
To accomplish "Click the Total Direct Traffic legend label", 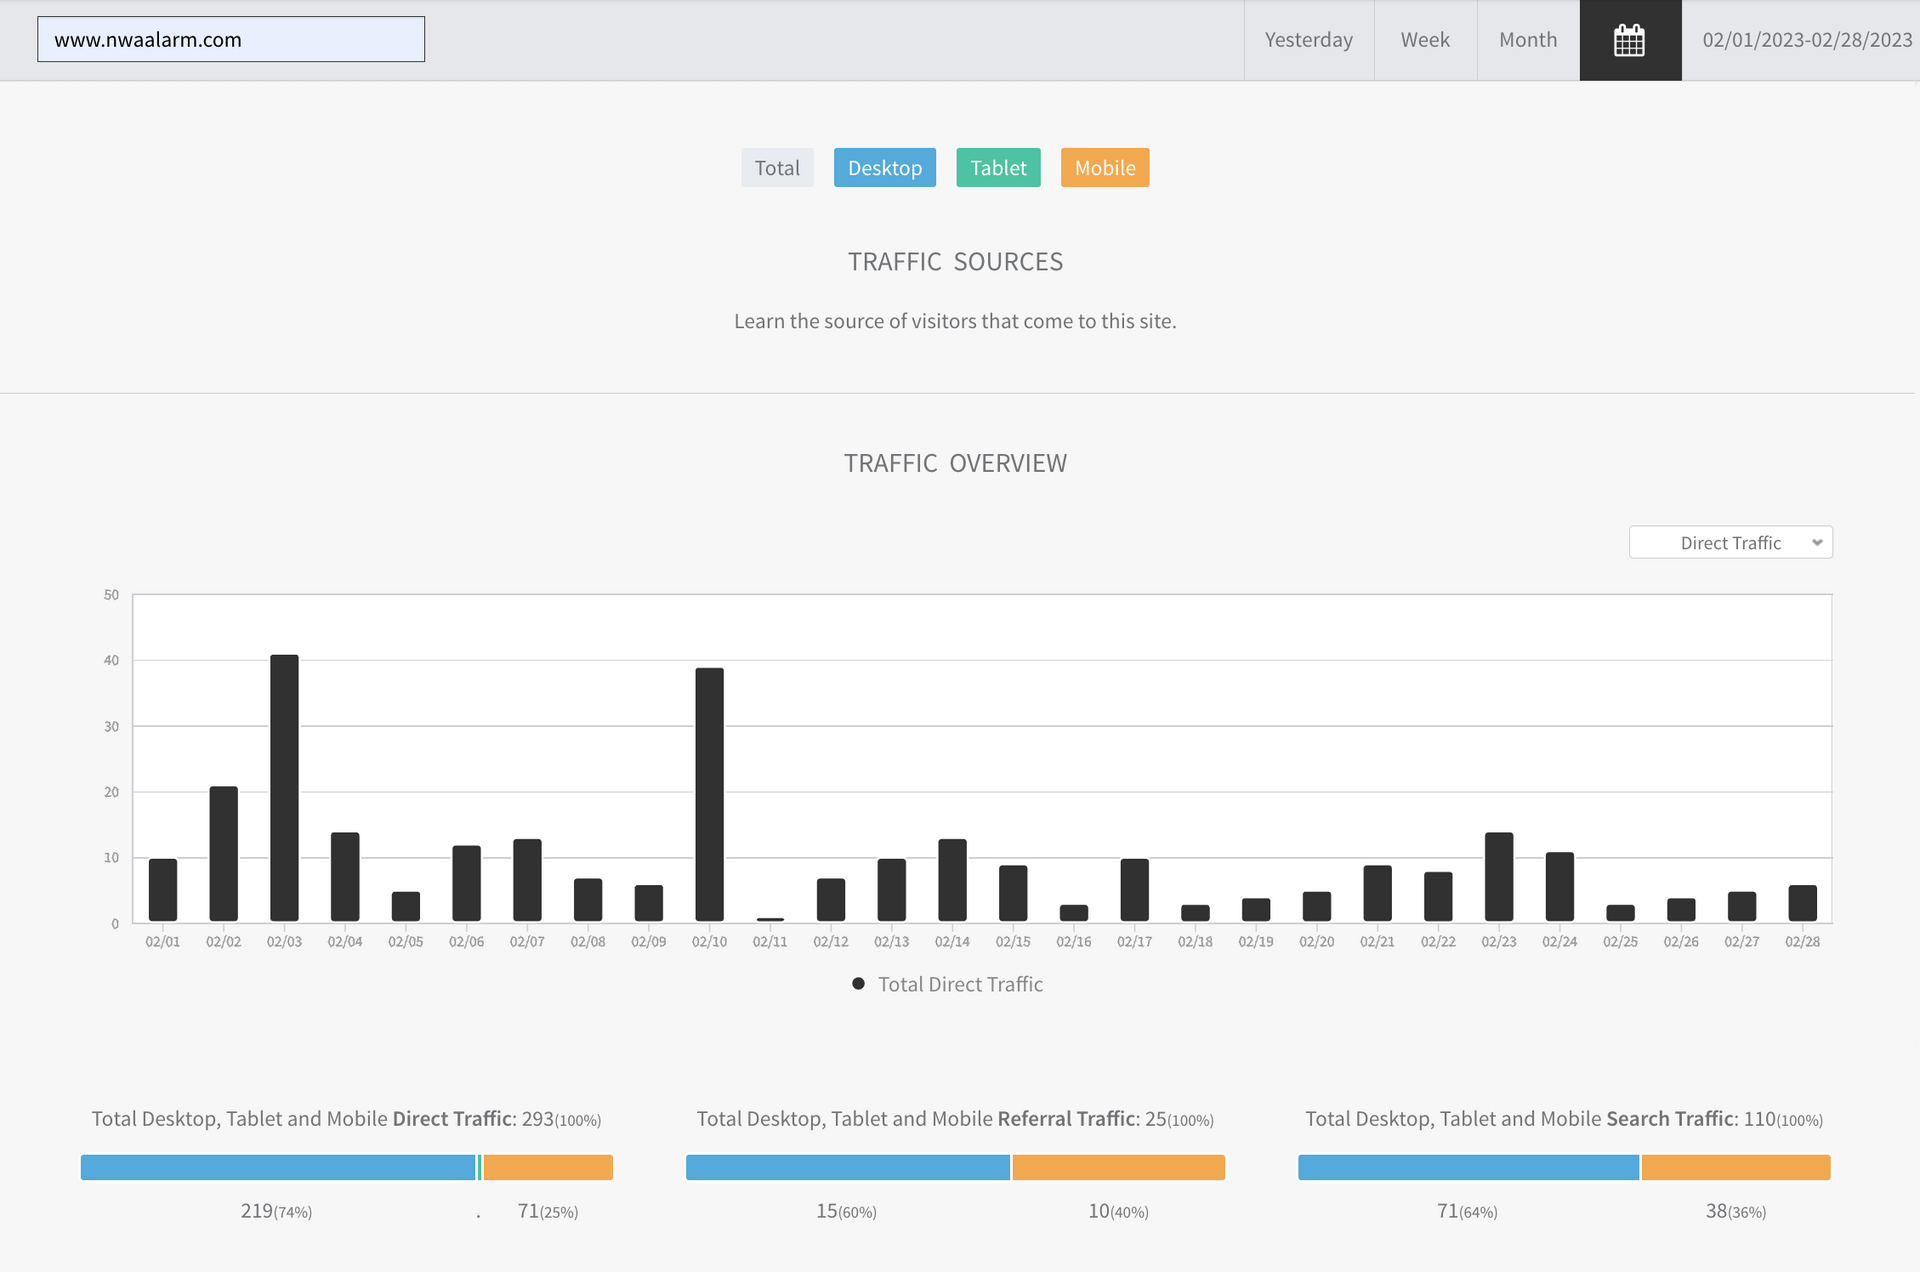I will tap(960, 984).
